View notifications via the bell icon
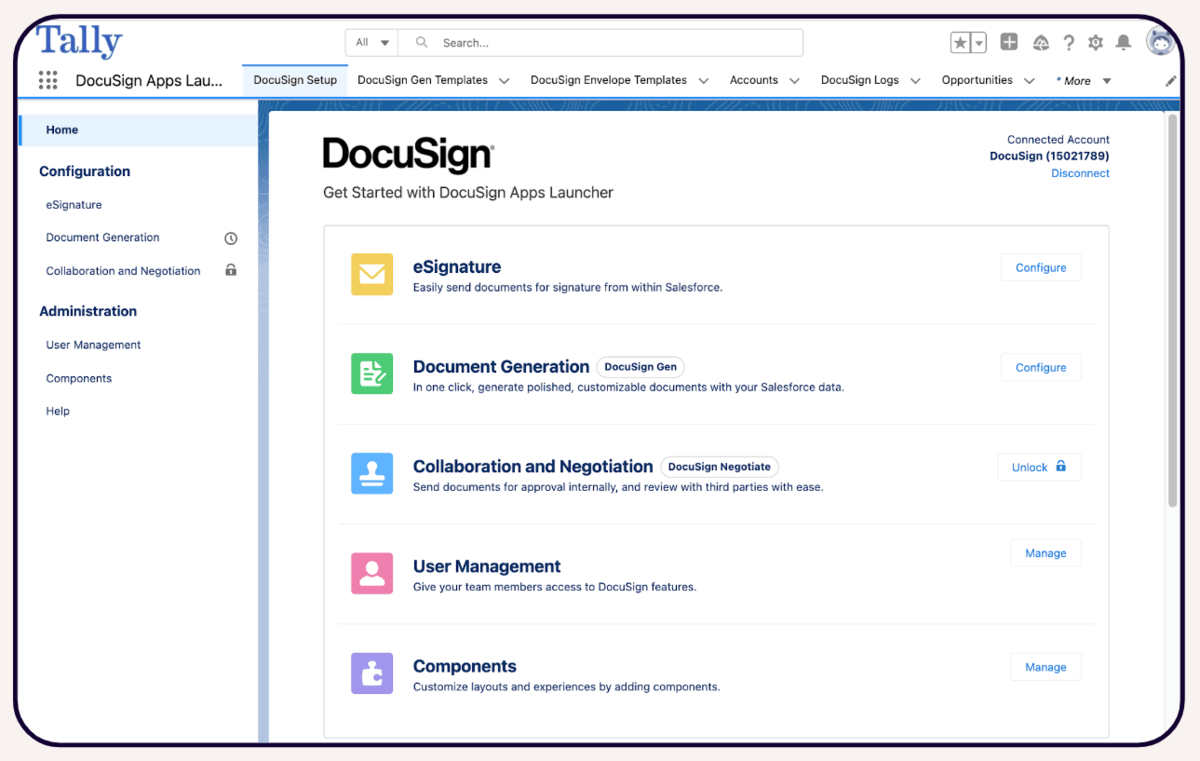1200x761 pixels. click(1122, 42)
